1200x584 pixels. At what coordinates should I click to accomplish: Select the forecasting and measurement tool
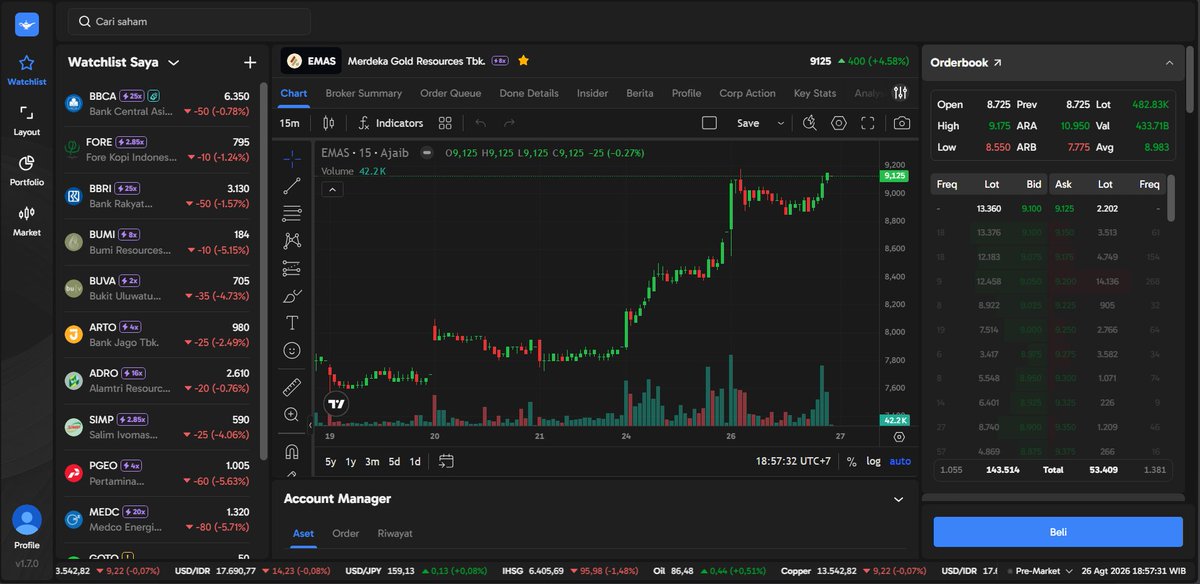coord(292,268)
